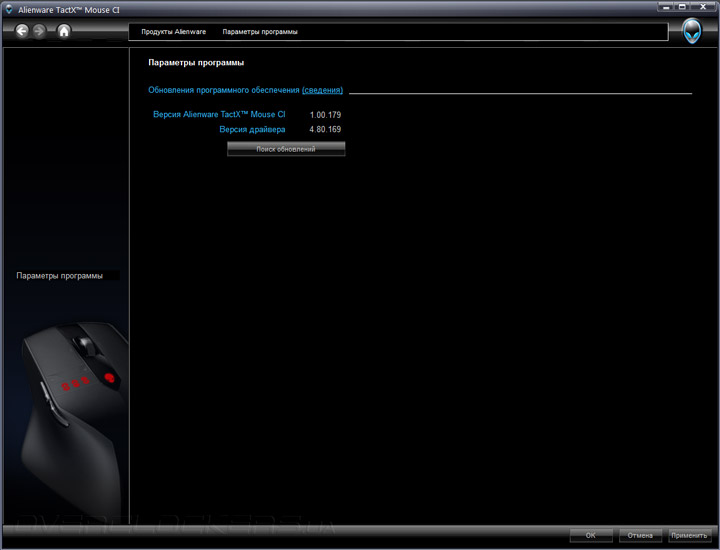Open the сведения link for software updates
Viewport: 720px width, 550px height.
point(322,90)
